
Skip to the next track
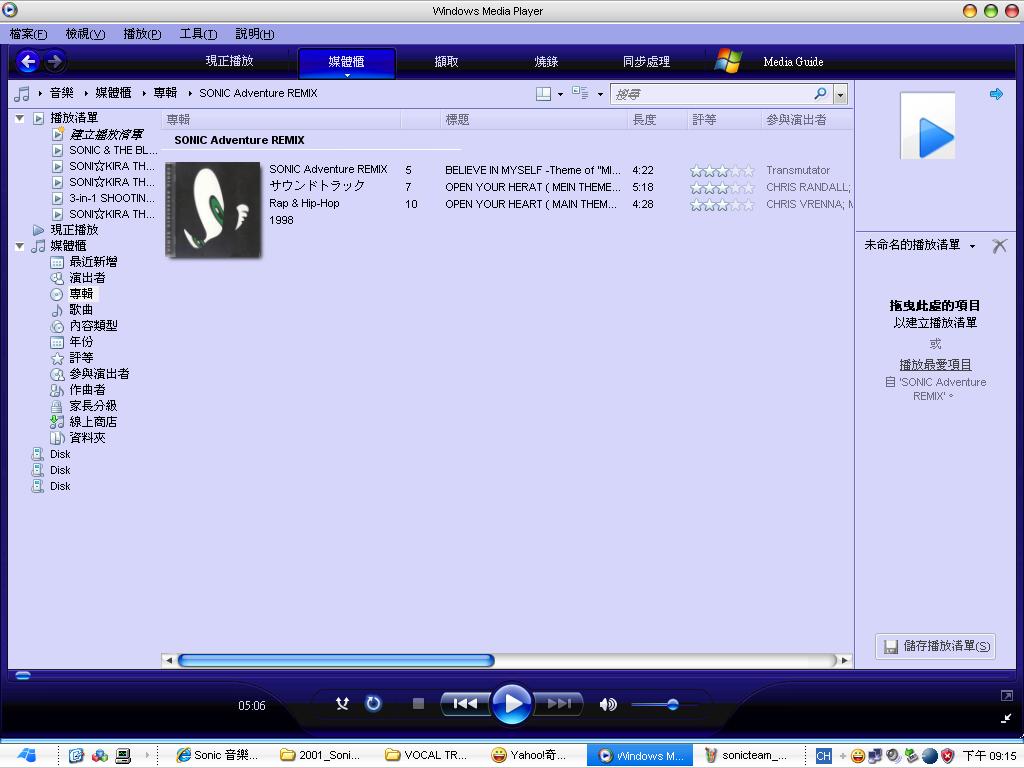(559, 704)
